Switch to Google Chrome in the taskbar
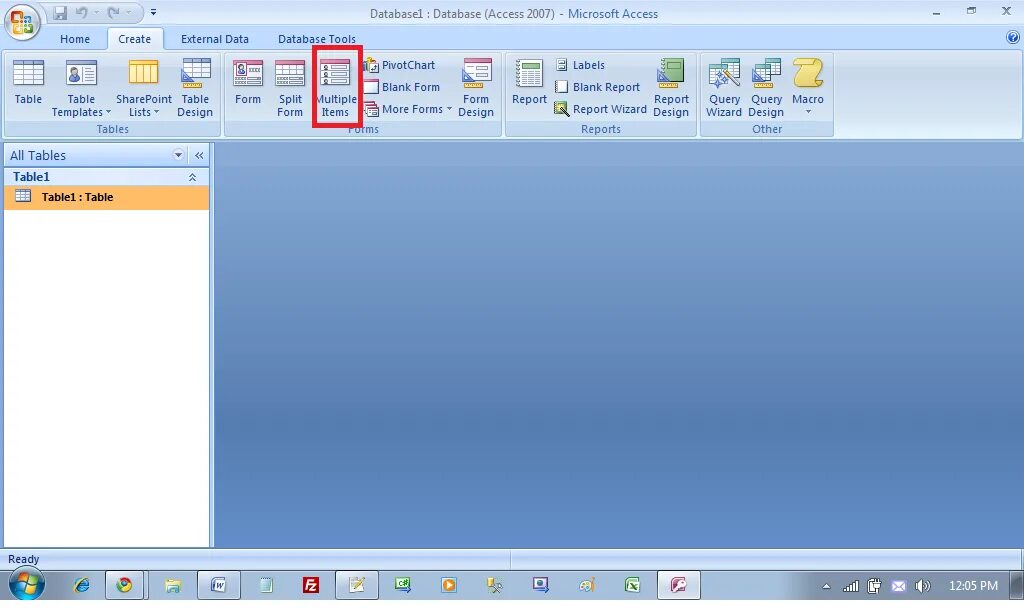Screen dimensions: 1024x611 click(124, 585)
